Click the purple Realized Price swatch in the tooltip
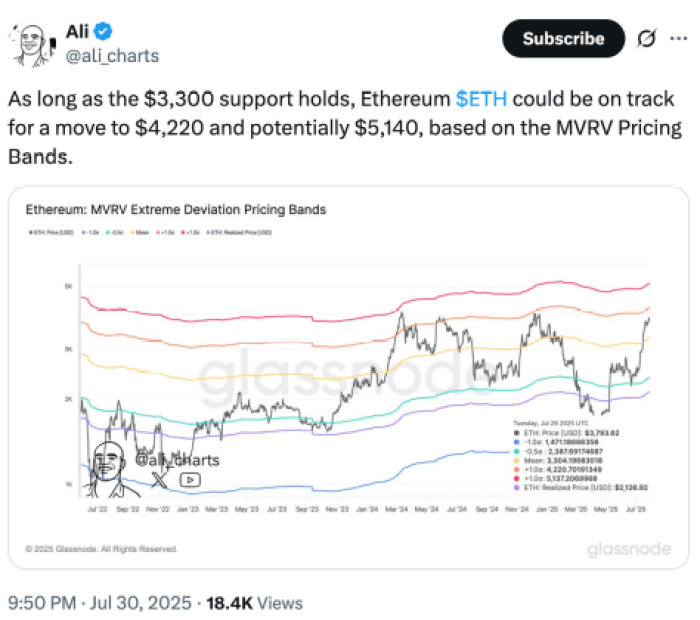This screenshot has width=700, height=620. pyautogui.click(x=514, y=486)
